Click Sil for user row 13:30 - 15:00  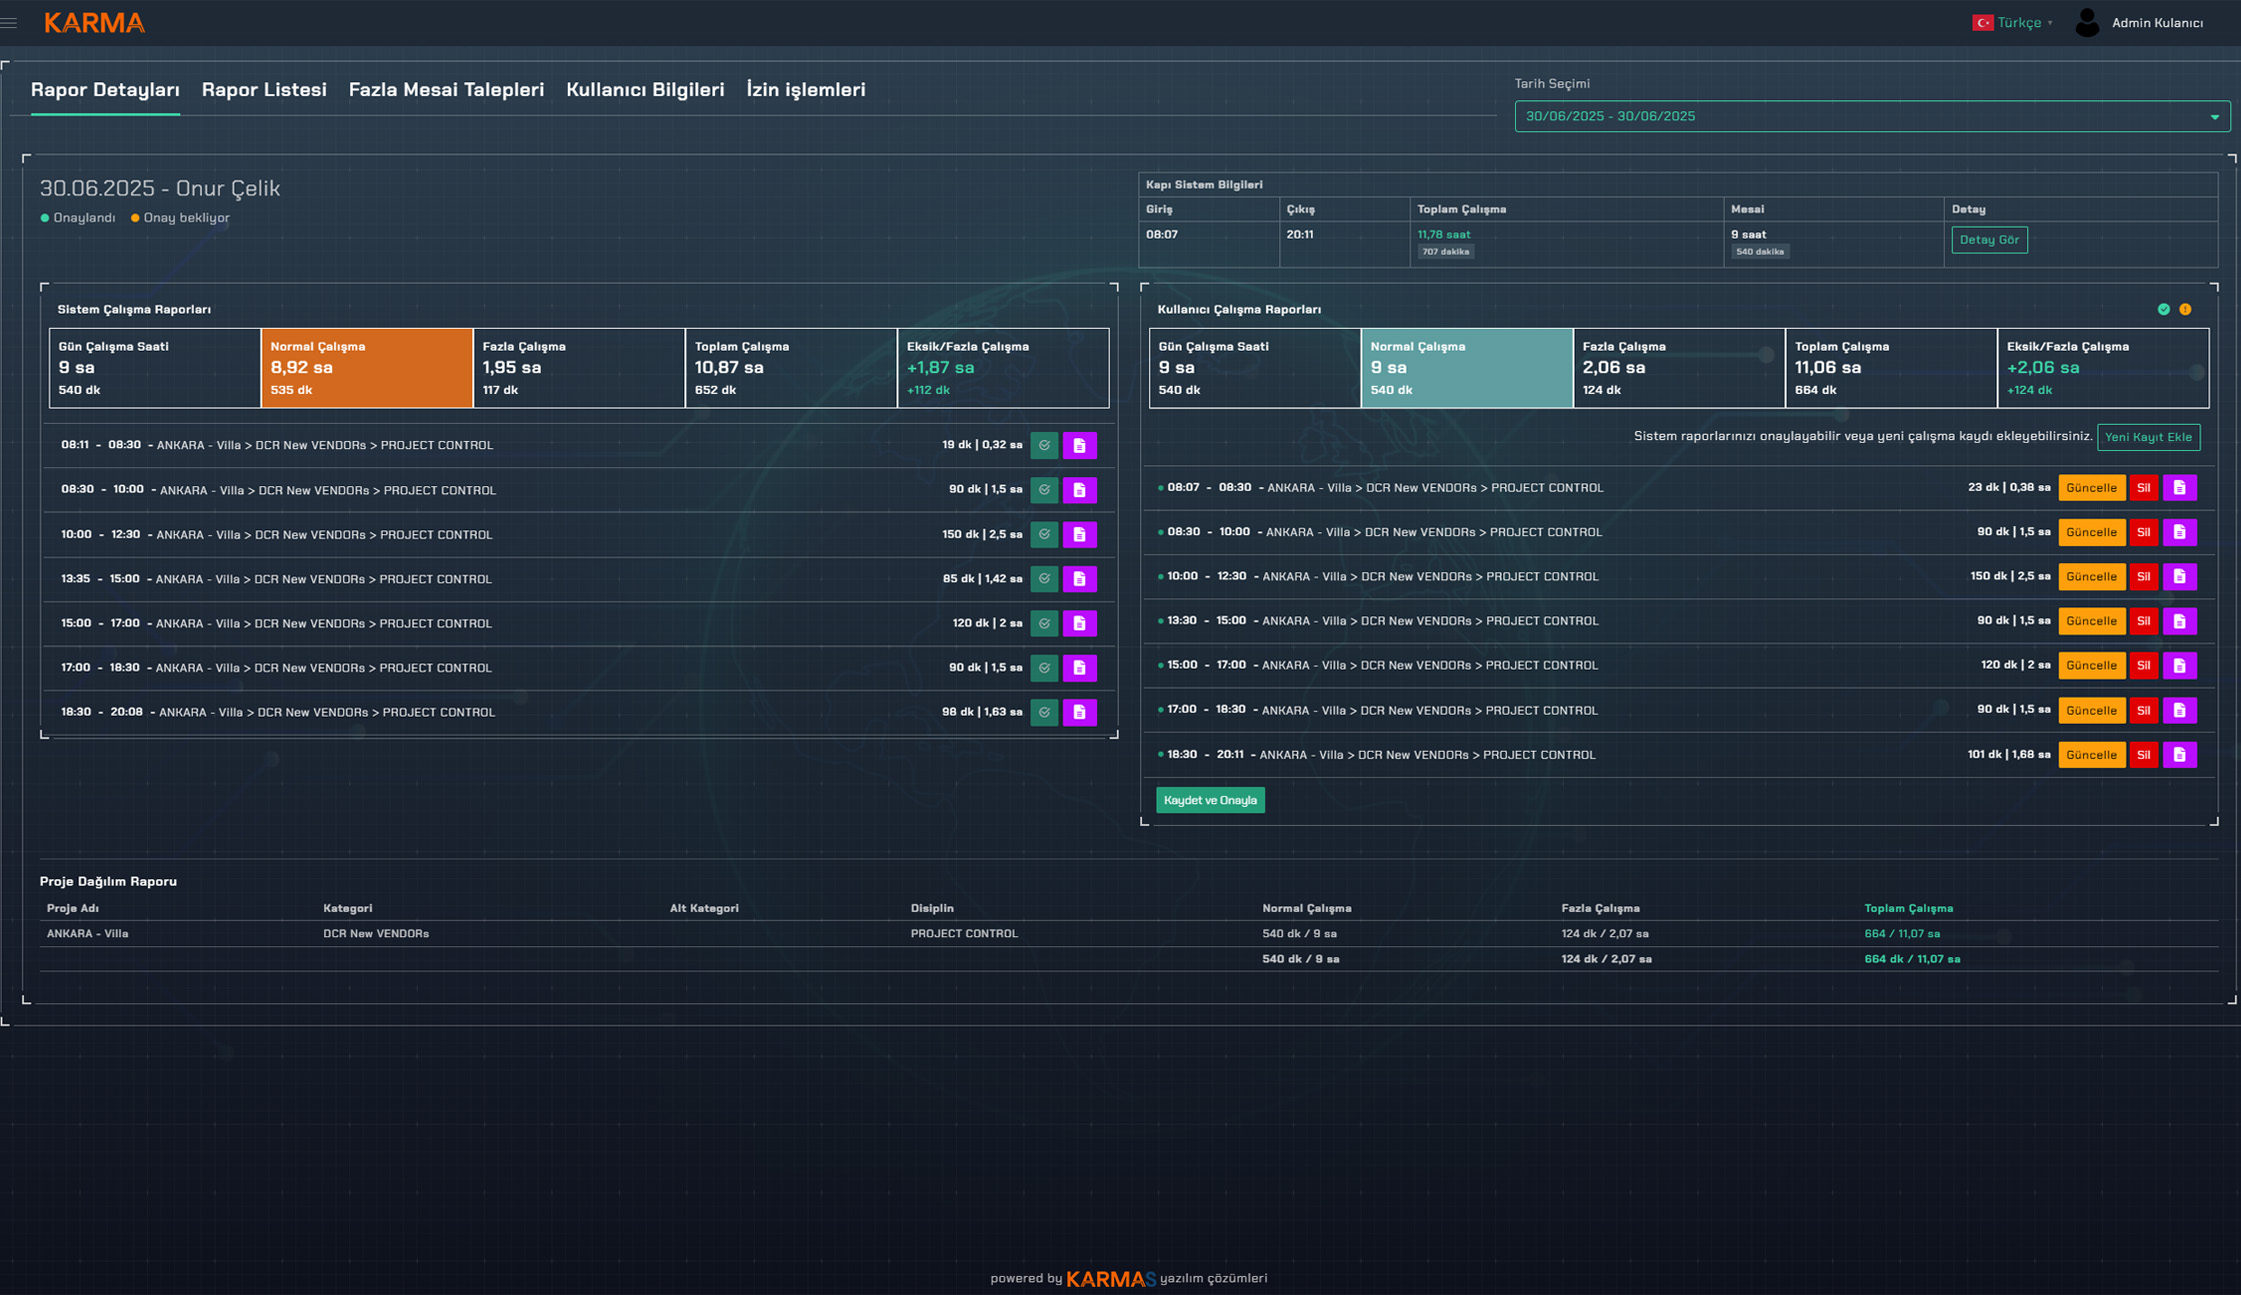pos(2143,621)
